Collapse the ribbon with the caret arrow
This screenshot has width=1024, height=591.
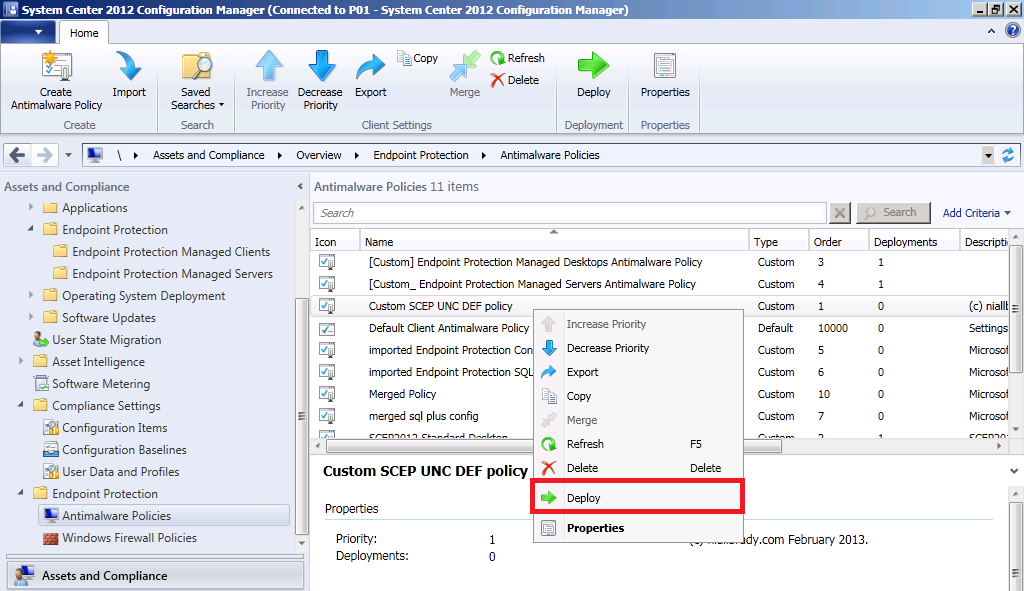pyautogui.click(x=991, y=31)
